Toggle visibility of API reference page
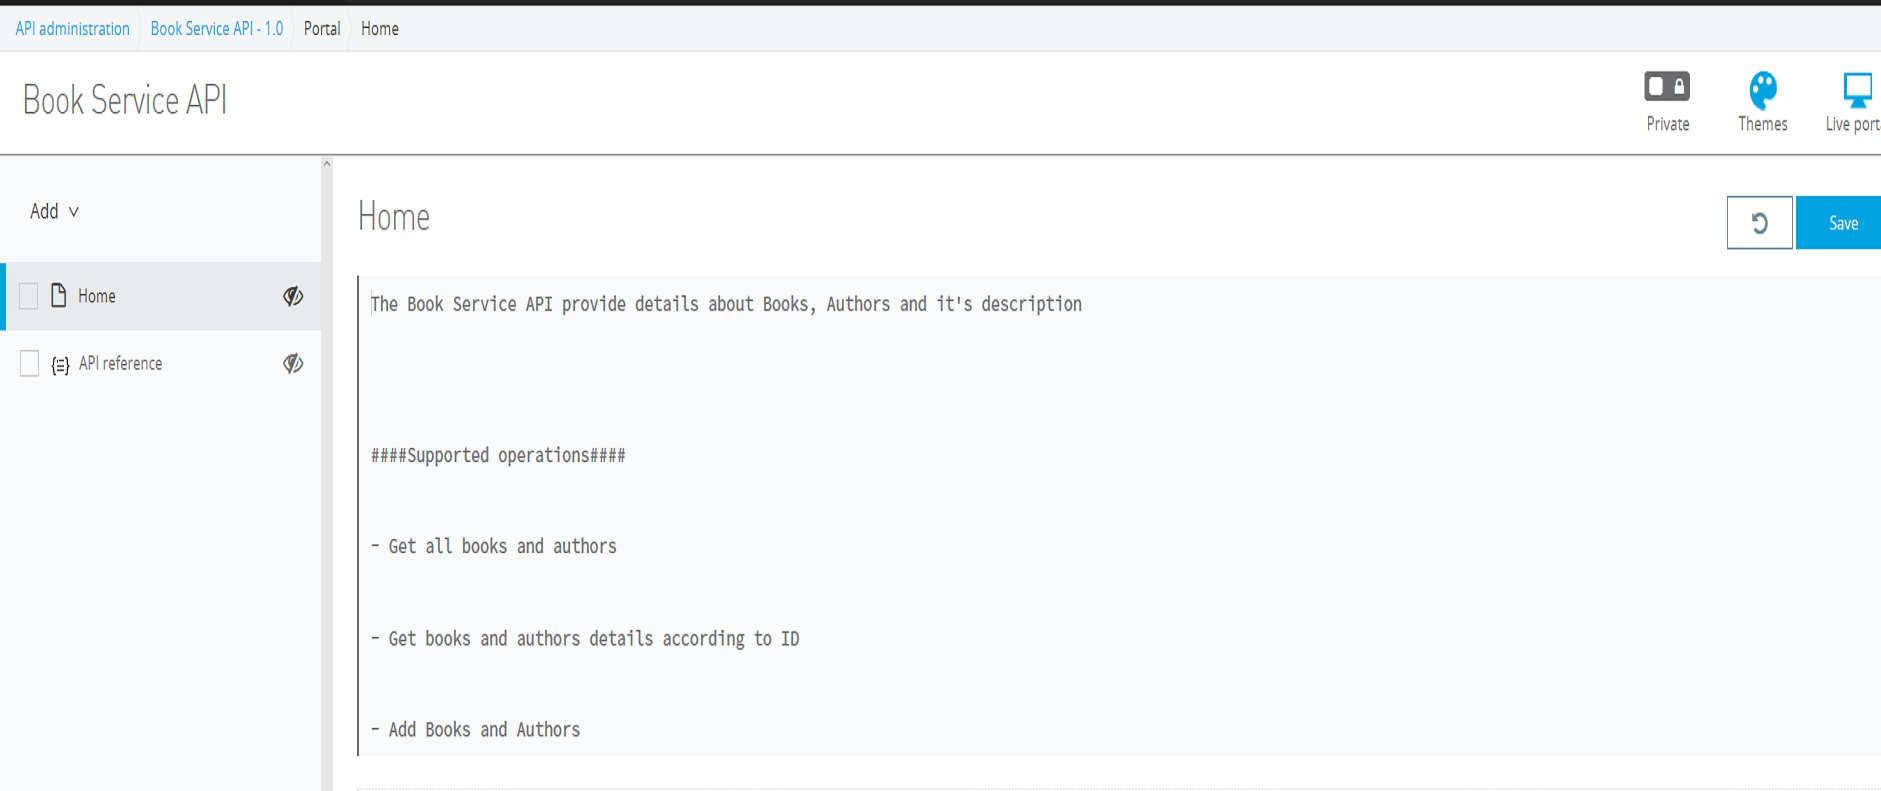The width and height of the screenshot is (1881, 791). (x=293, y=364)
